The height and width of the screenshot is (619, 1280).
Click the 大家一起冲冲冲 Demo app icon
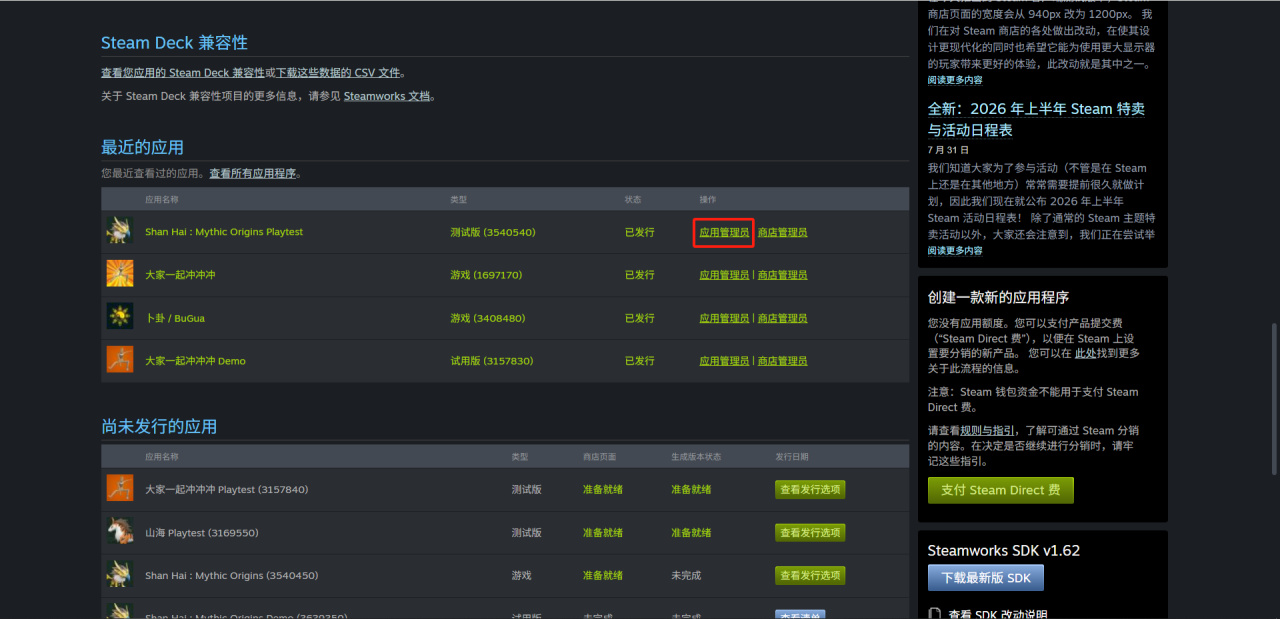pyautogui.click(x=120, y=360)
